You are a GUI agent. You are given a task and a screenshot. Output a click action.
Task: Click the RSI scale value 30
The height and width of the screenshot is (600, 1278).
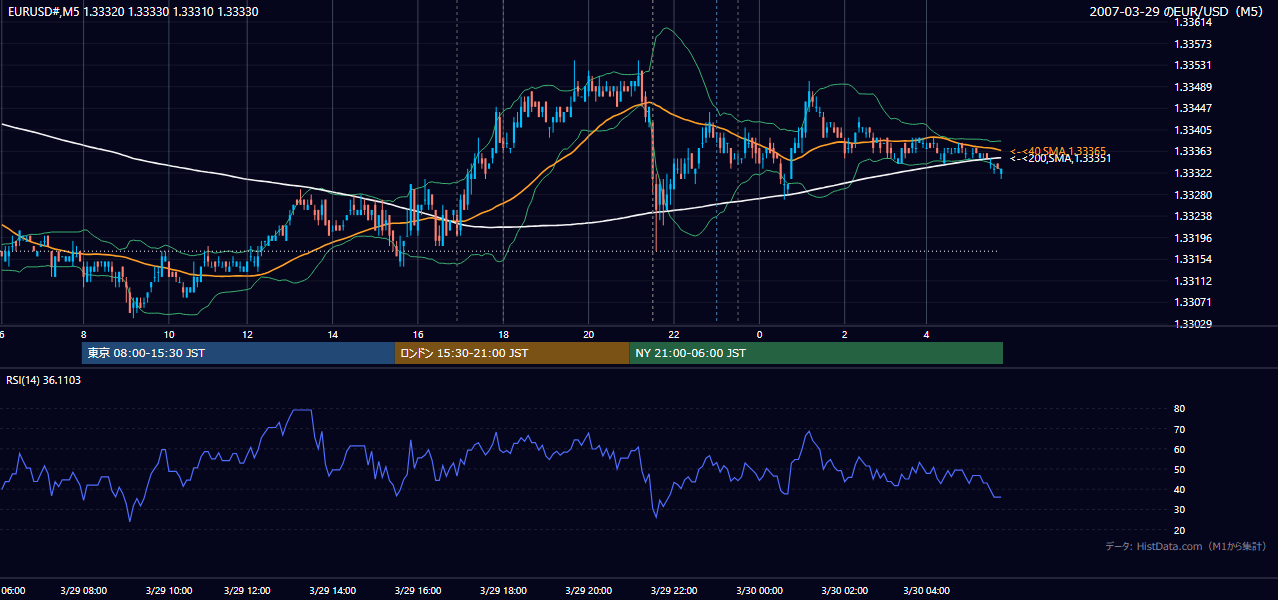click(x=1180, y=510)
